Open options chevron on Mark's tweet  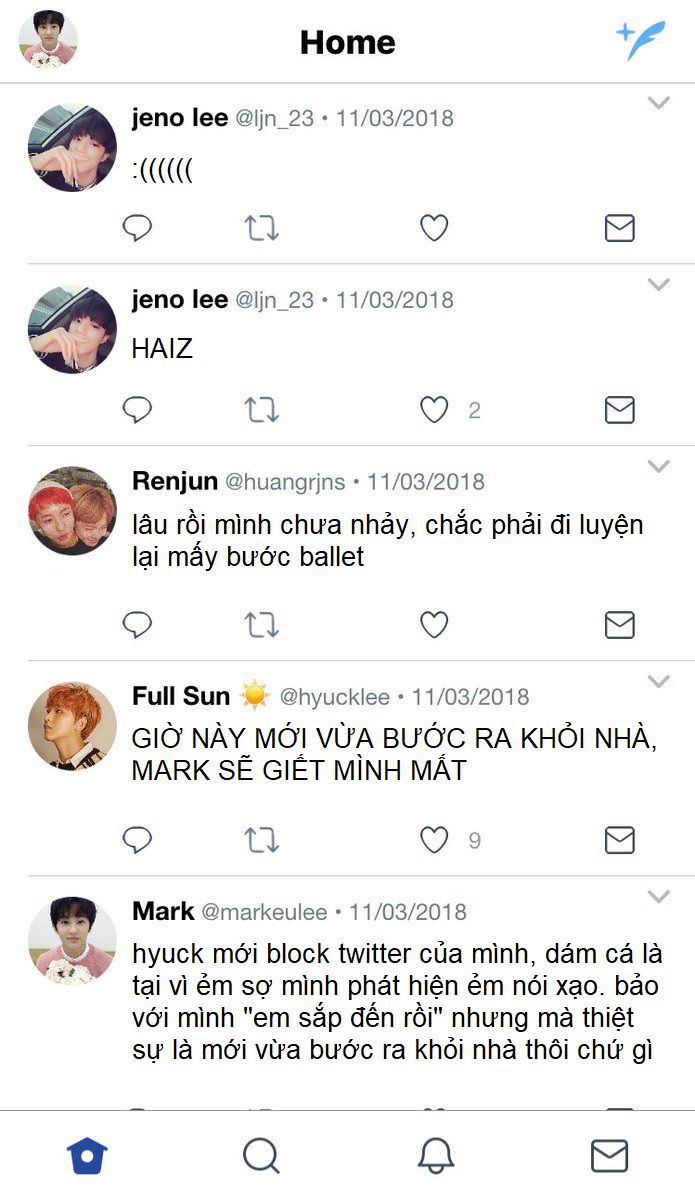click(658, 896)
